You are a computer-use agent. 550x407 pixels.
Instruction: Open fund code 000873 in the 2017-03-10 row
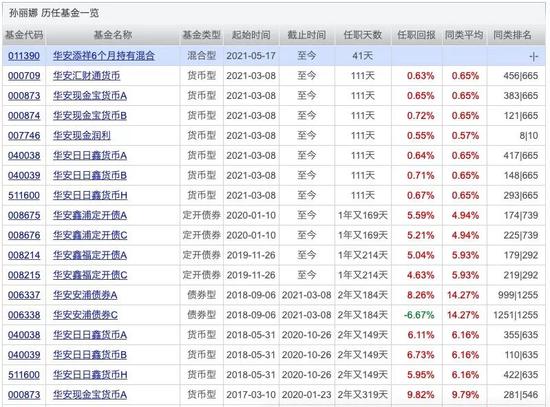(24, 395)
